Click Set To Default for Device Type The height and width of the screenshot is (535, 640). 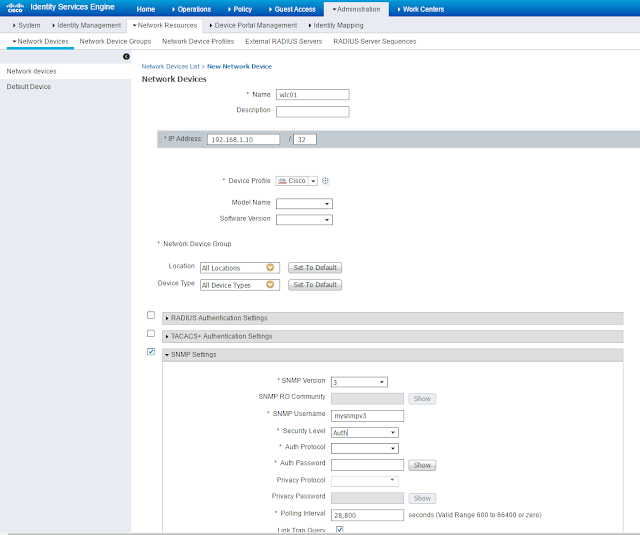(315, 284)
